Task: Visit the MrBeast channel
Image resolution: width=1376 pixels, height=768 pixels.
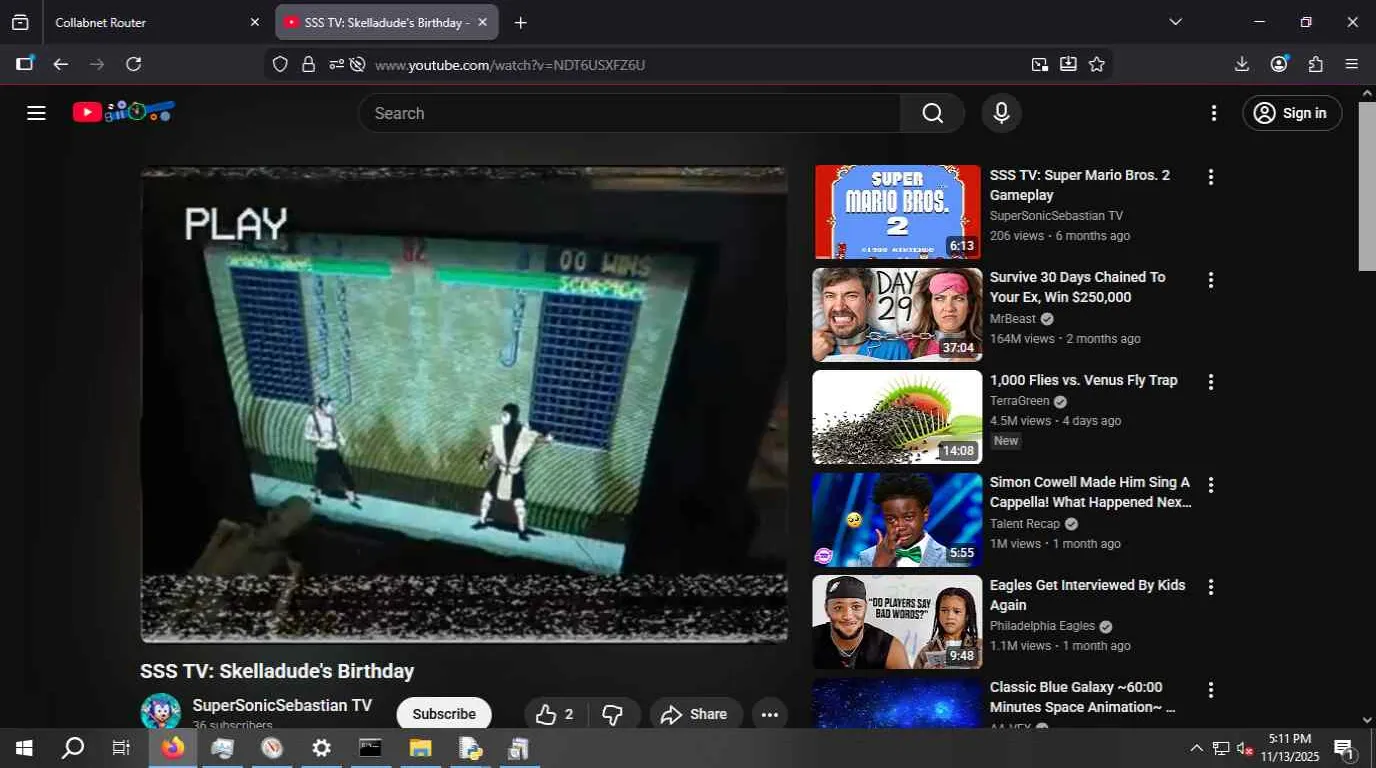Action: (1013, 319)
